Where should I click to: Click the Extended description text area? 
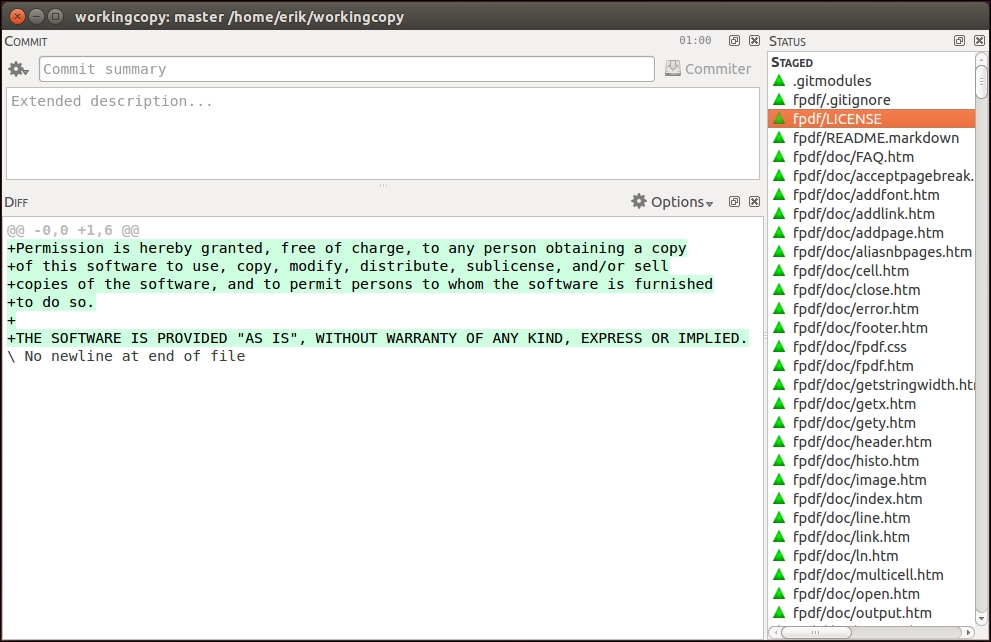(383, 133)
